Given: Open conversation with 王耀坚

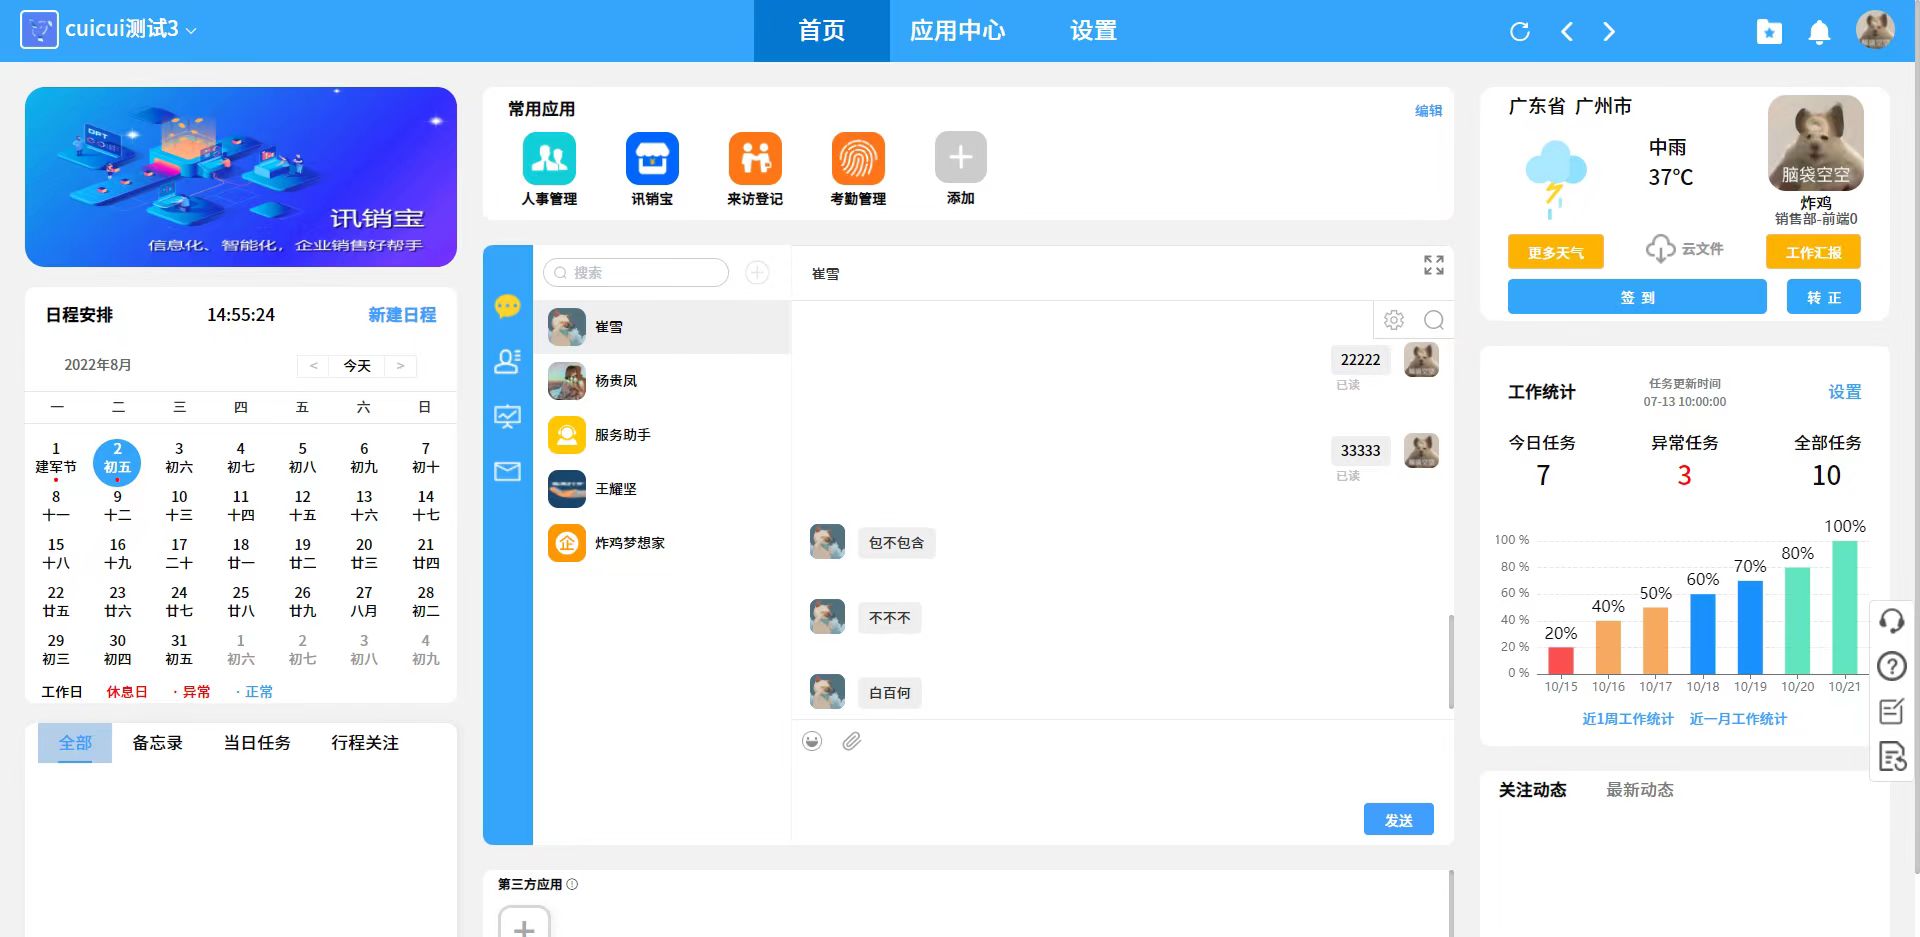Looking at the screenshot, I should pyautogui.click(x=662, y=489).
